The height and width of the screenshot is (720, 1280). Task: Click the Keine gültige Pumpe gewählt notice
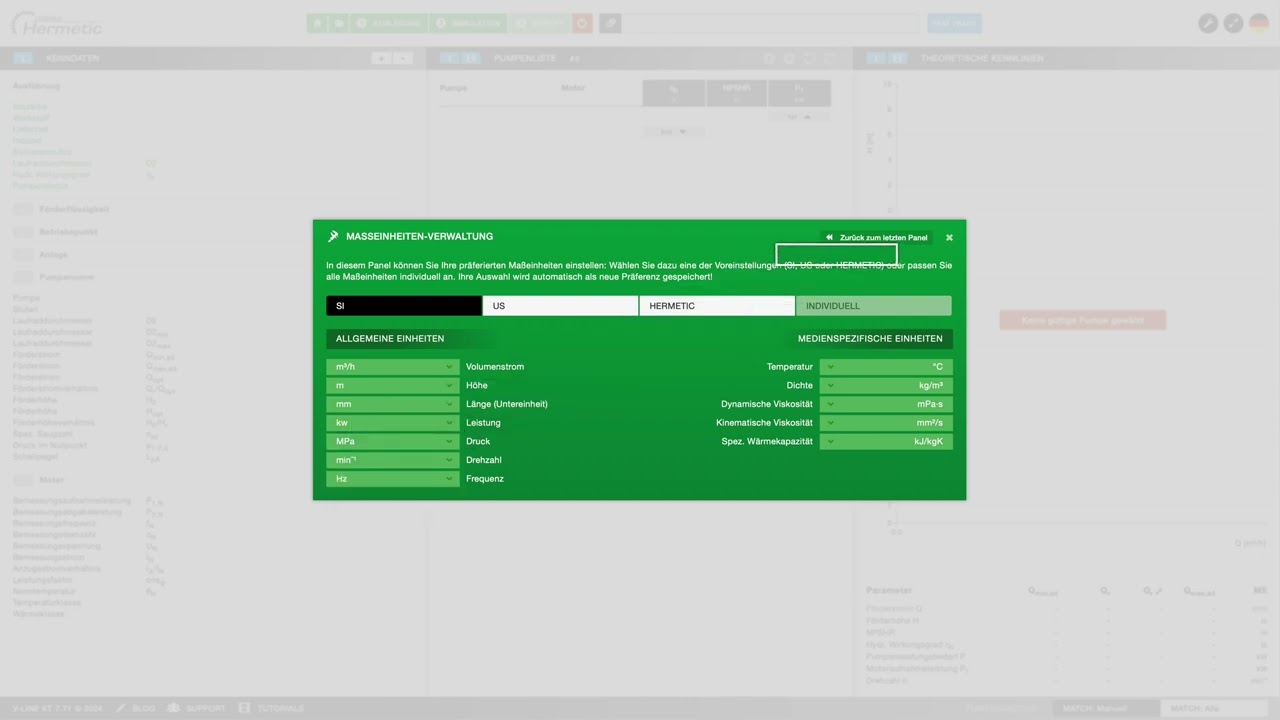1083,320
